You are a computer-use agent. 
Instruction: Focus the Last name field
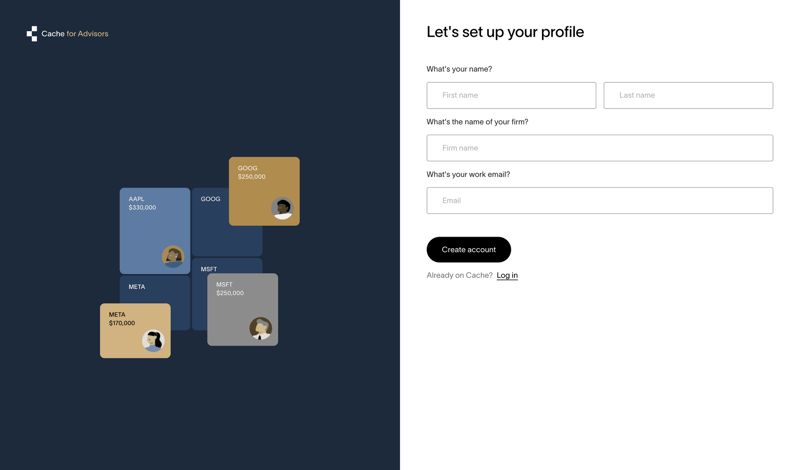tap(688, 95)
